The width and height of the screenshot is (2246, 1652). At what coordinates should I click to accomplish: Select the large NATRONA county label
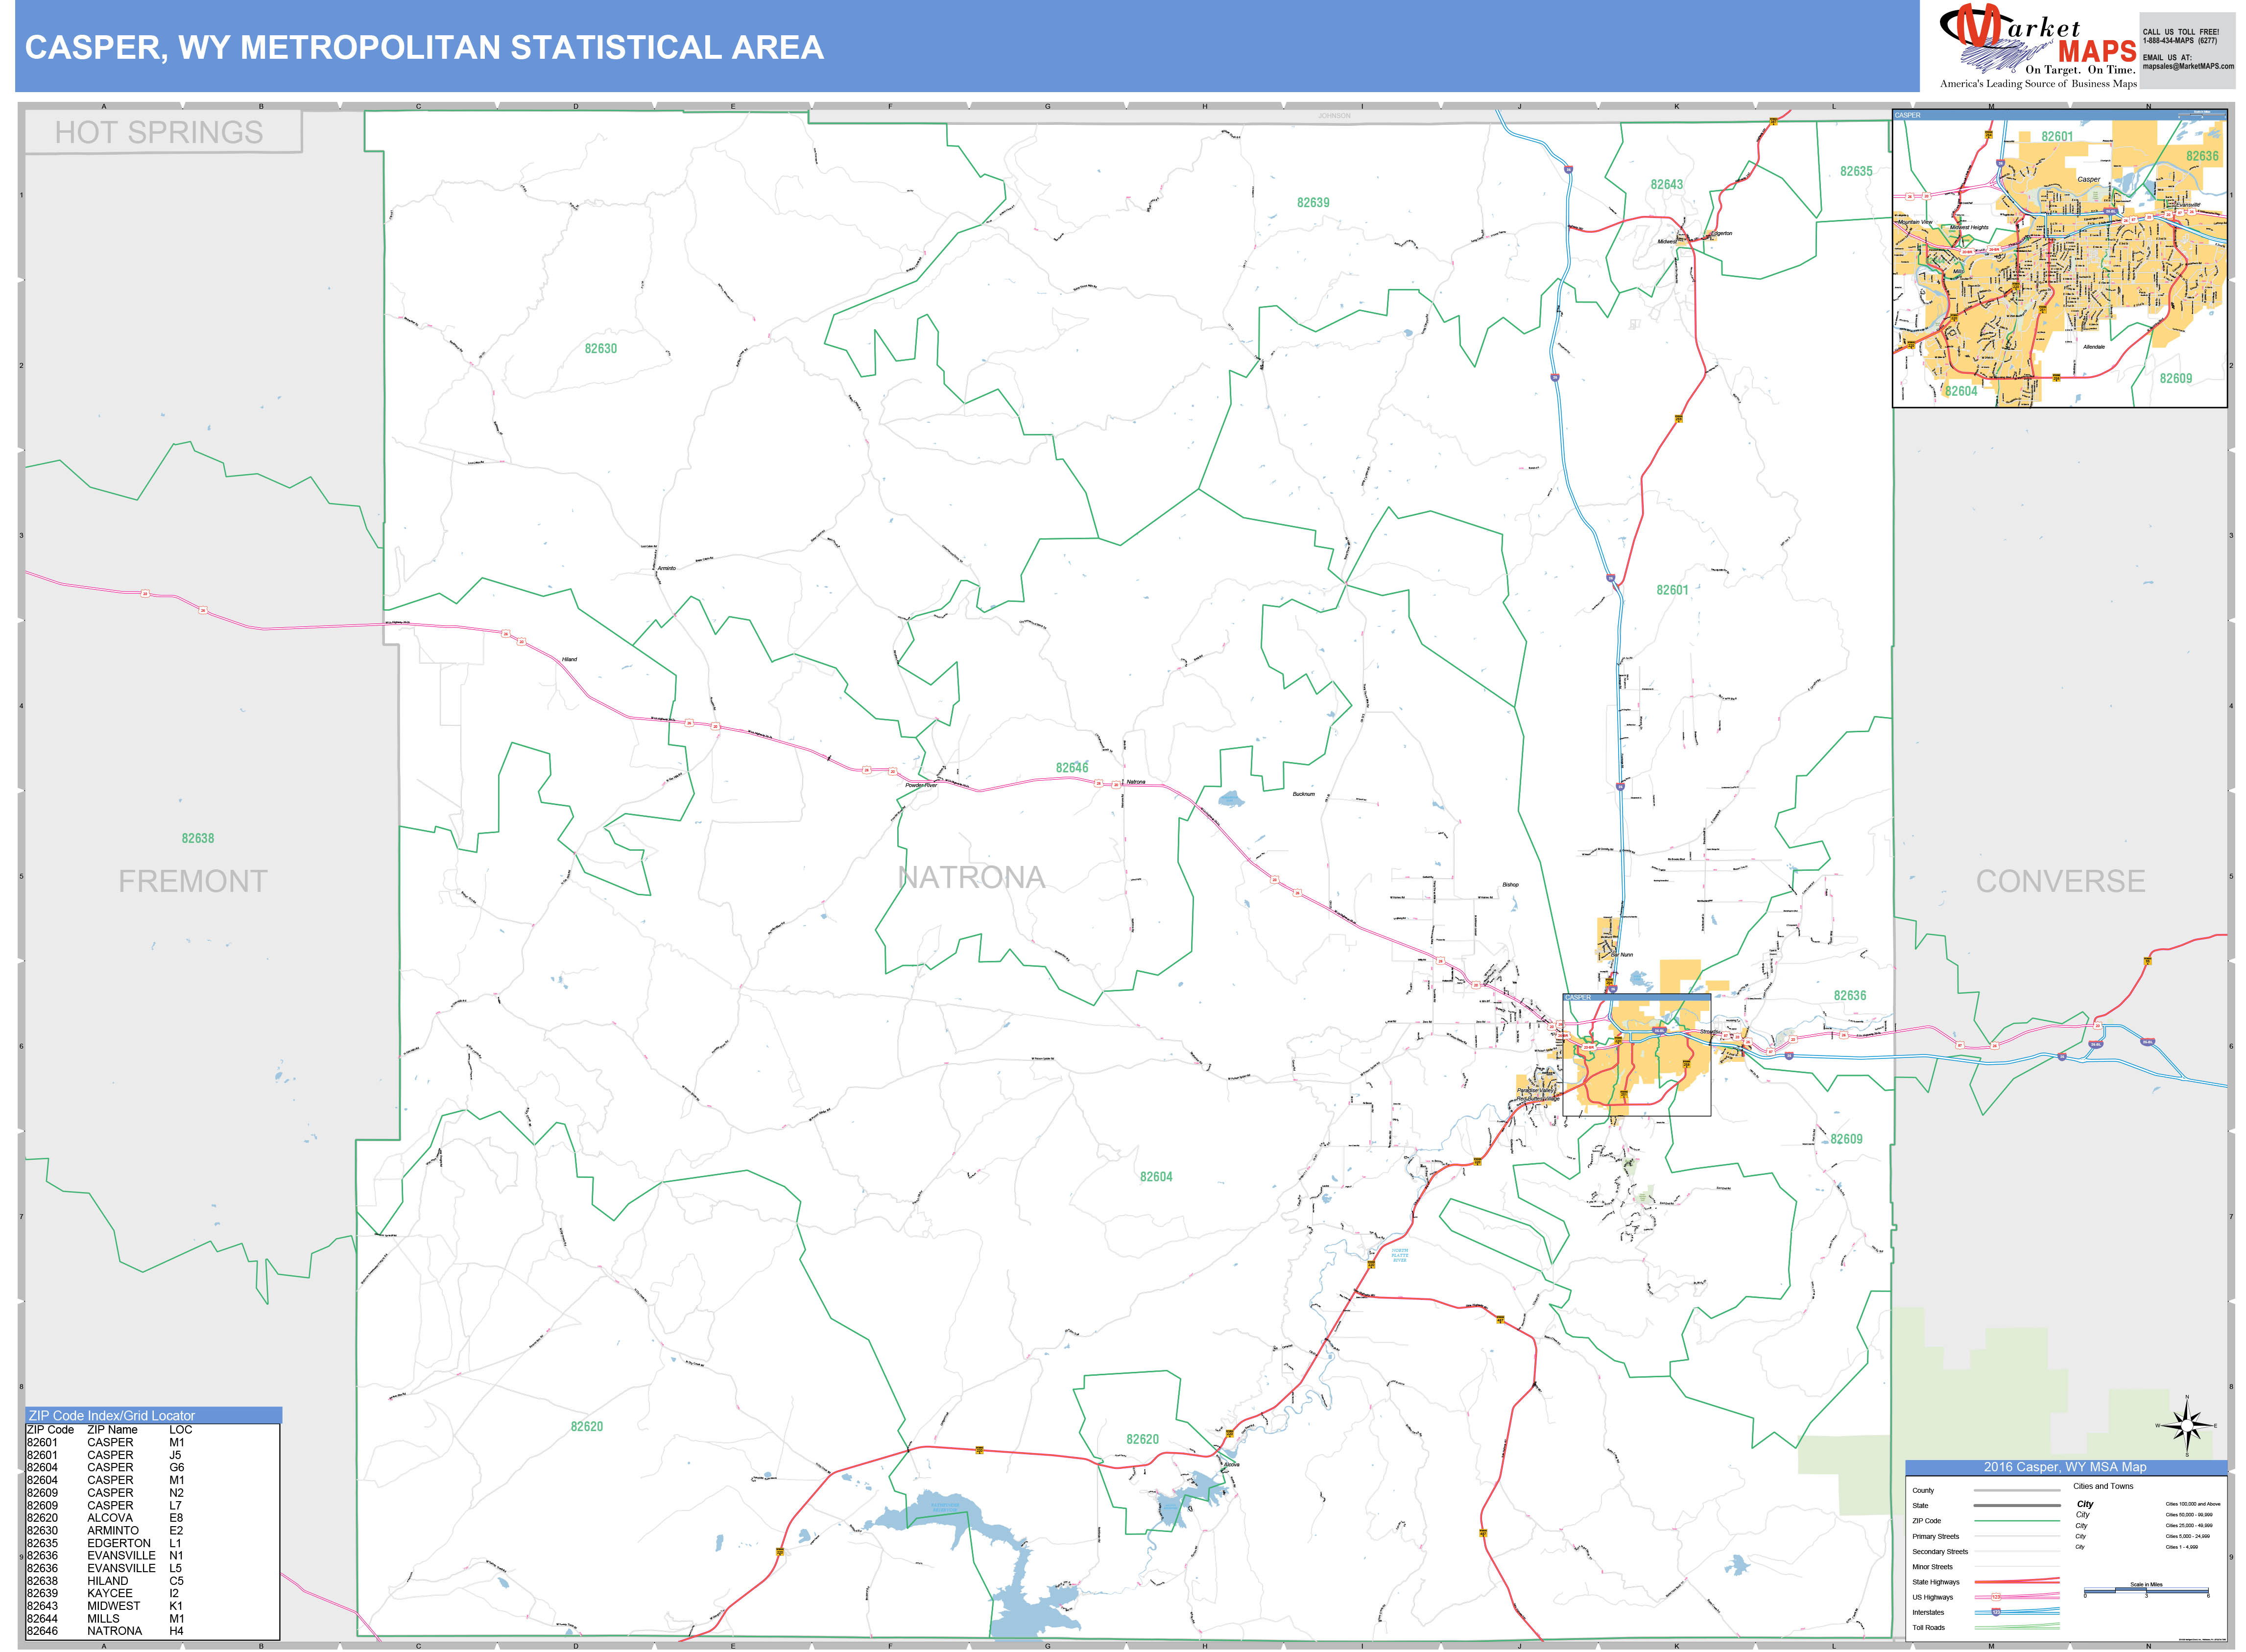click(971, 877)
